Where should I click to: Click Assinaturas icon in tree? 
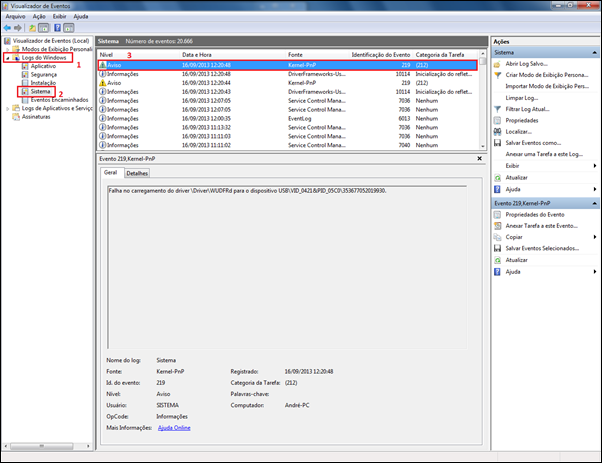[x=16, y=117]
